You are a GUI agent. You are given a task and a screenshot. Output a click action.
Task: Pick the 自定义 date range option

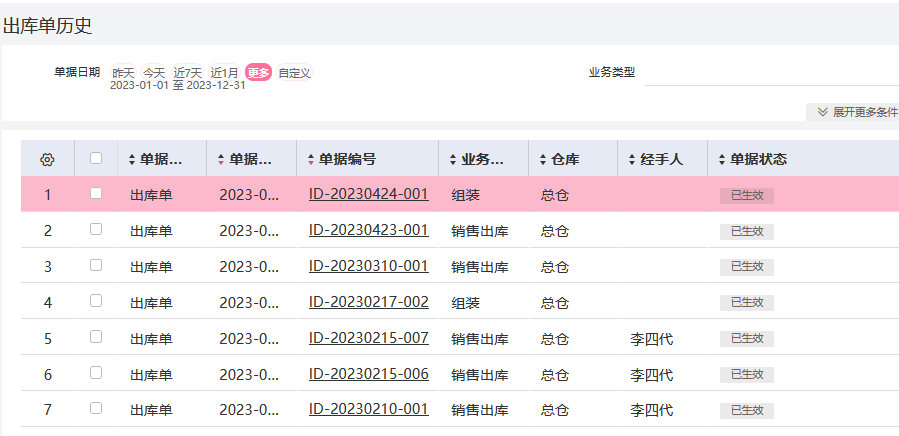coord(295,73)
